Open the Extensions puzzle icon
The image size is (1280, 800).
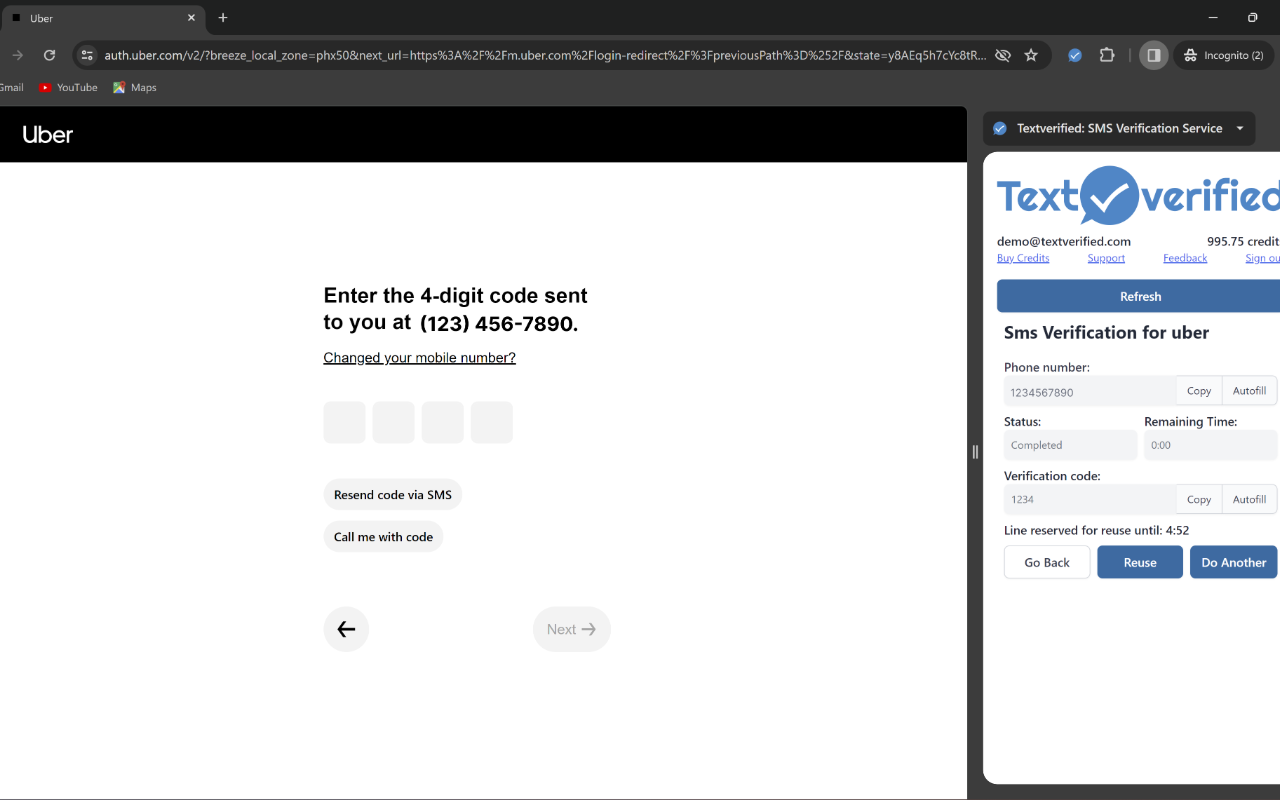click(1107, 55)
